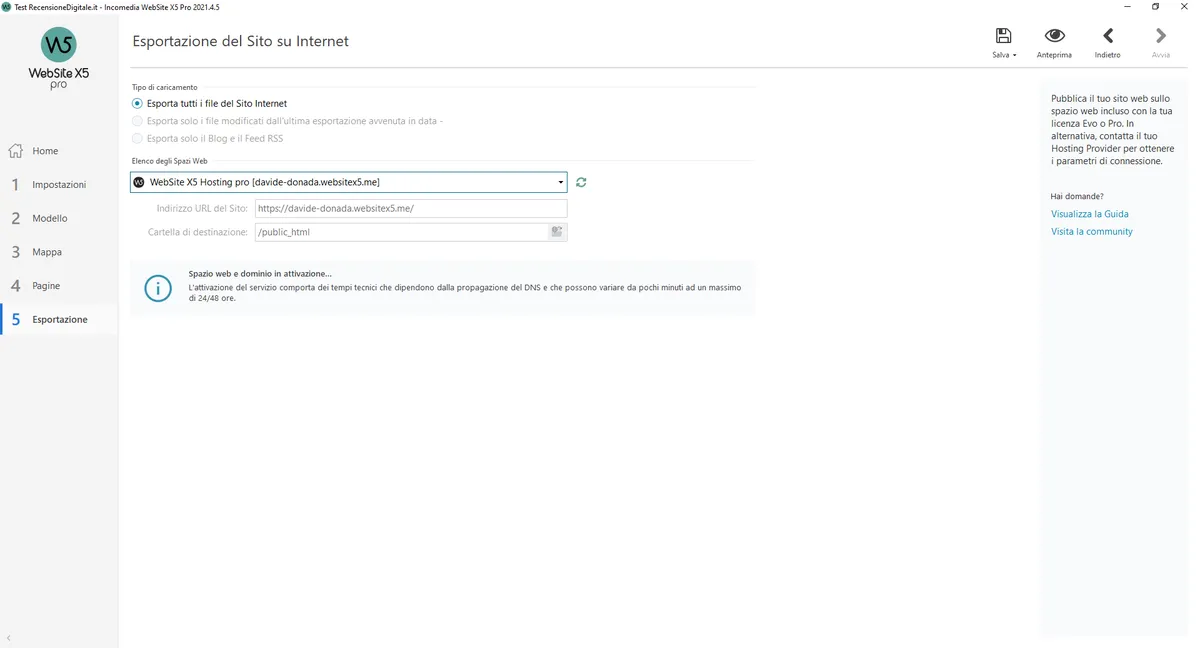1200x648 pixels.
Task: Click the Indirizzo URL del Sito field
Action: coord(411,209)
